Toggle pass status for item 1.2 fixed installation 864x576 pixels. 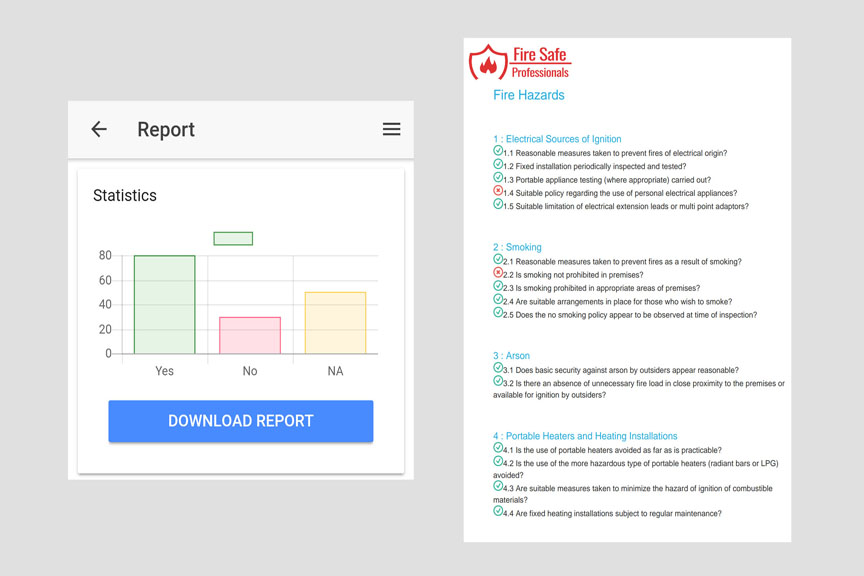point(497,166)
